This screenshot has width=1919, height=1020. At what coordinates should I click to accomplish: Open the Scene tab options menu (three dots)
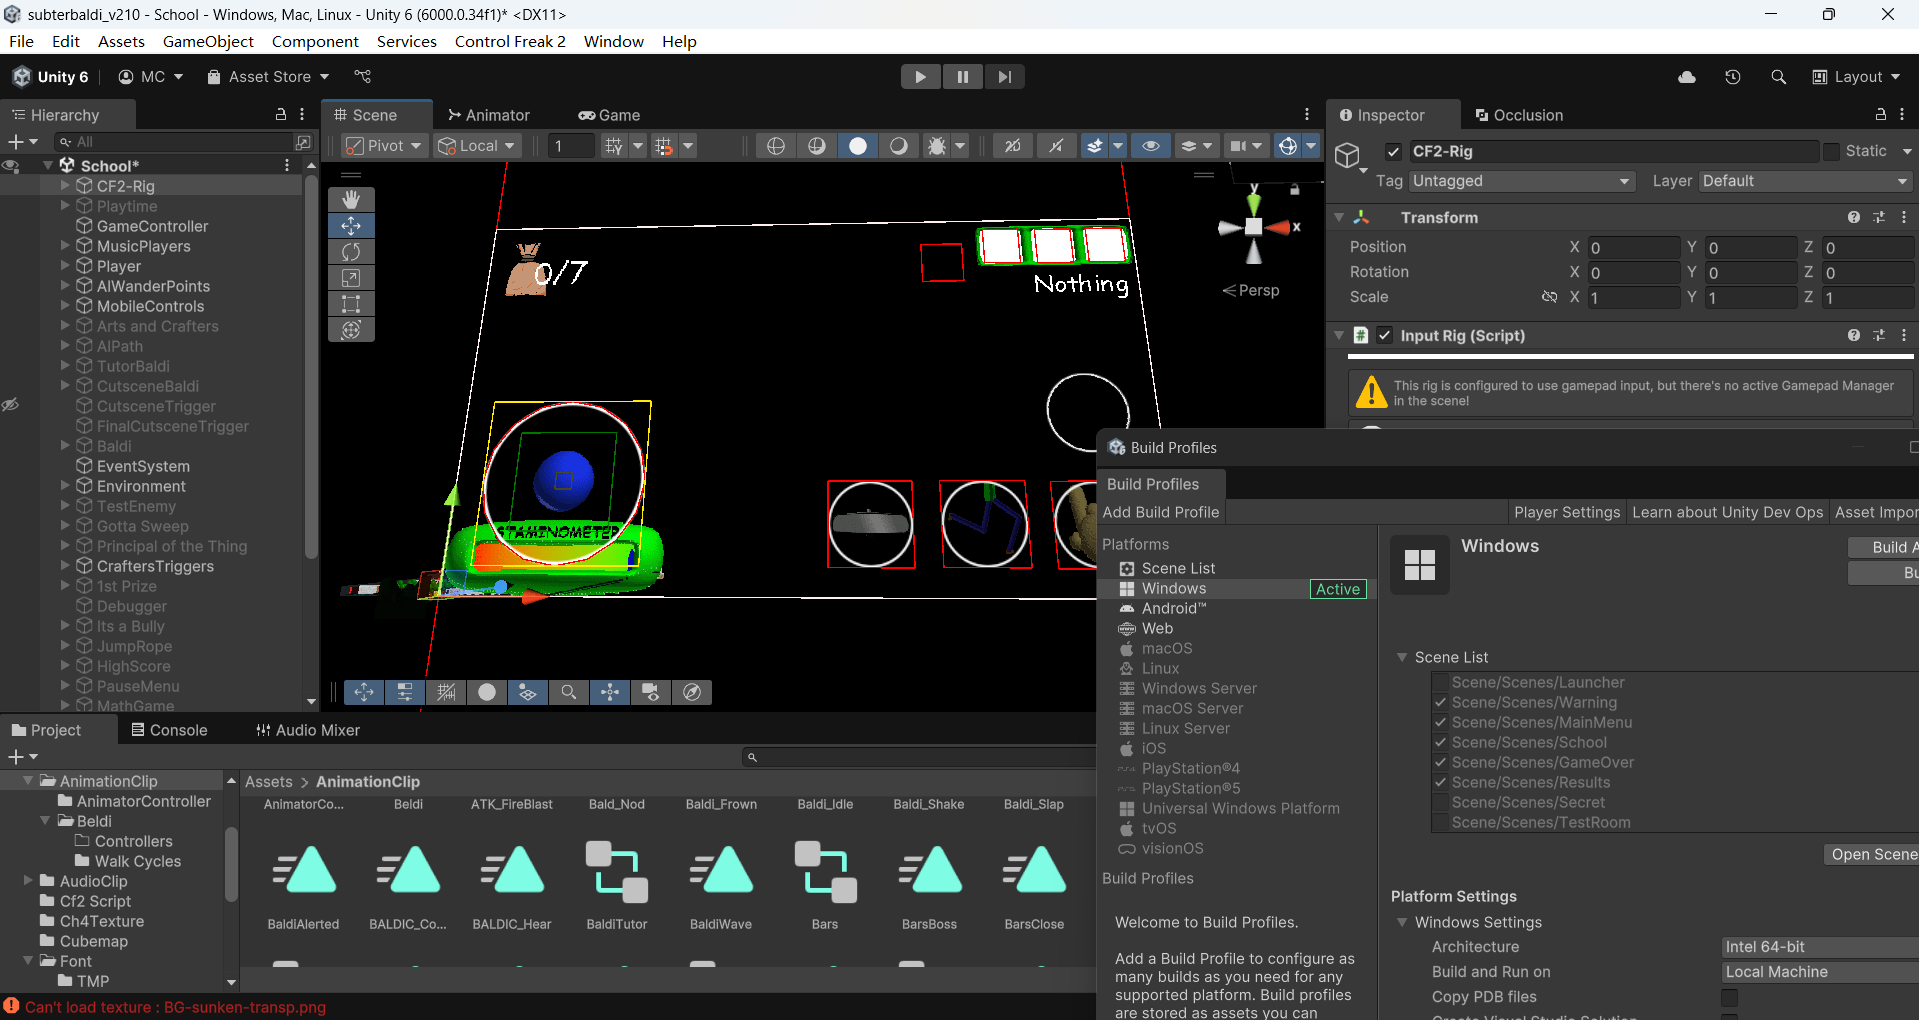(x=1306, y=115)
